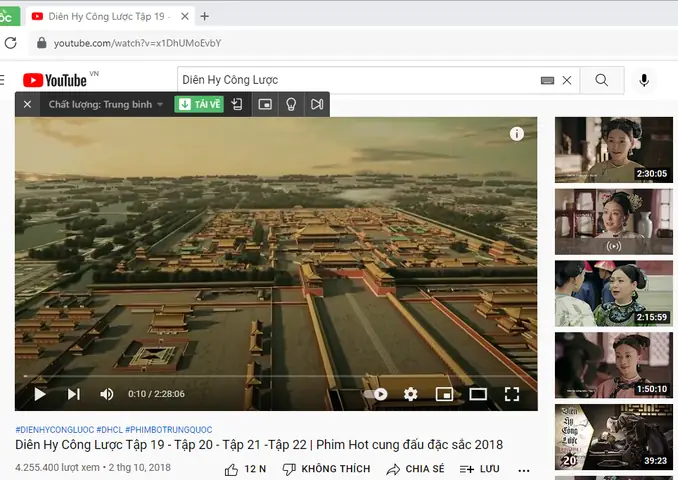This screenshot has width=678, height=480.
Task: Open a new browser tab
Action: (x=205, y=16)
